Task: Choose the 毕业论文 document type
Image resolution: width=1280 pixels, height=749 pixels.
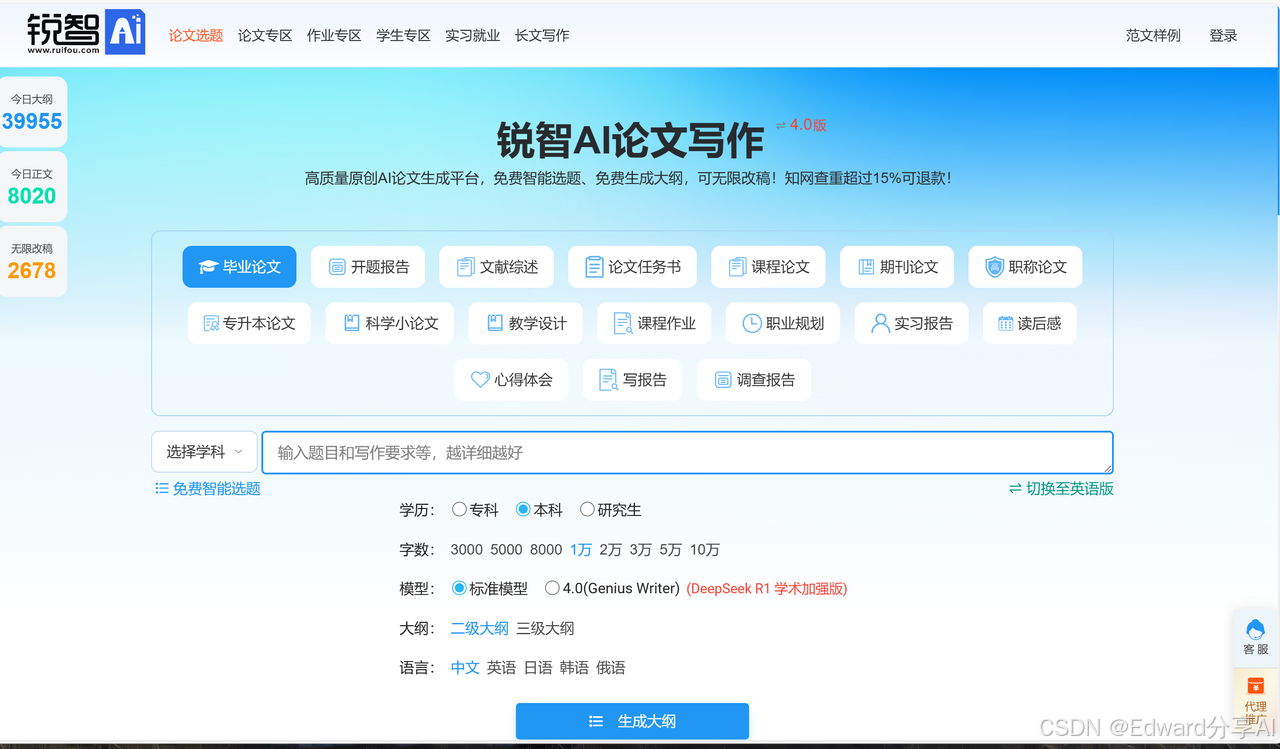Action: pyautogui.click(x=239, y=267)
